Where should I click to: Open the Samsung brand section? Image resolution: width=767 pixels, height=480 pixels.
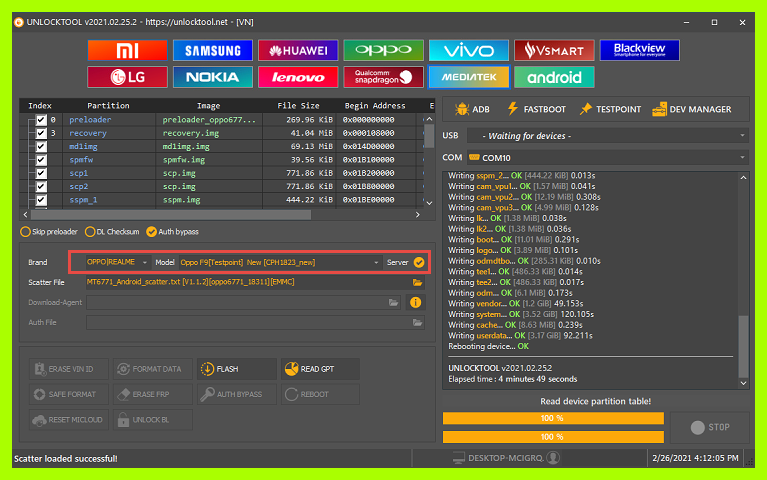click(212, 50)
